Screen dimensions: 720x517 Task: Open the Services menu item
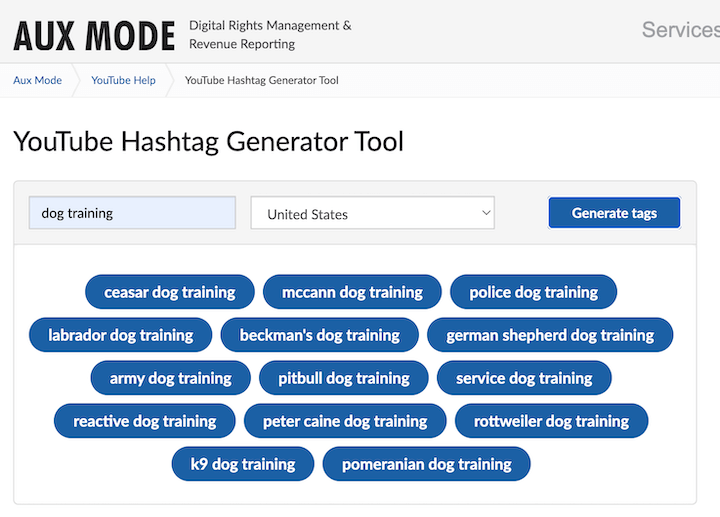[x=680, y=30]
